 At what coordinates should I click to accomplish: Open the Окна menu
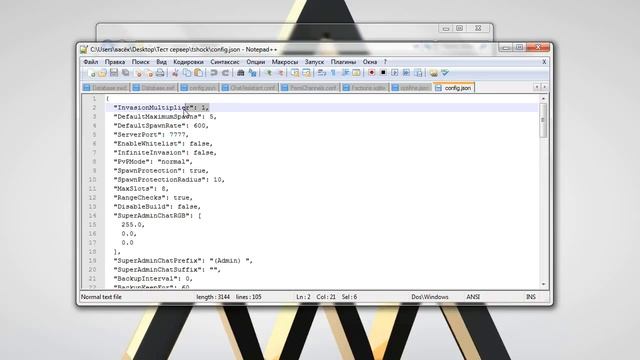click(370, 62)
